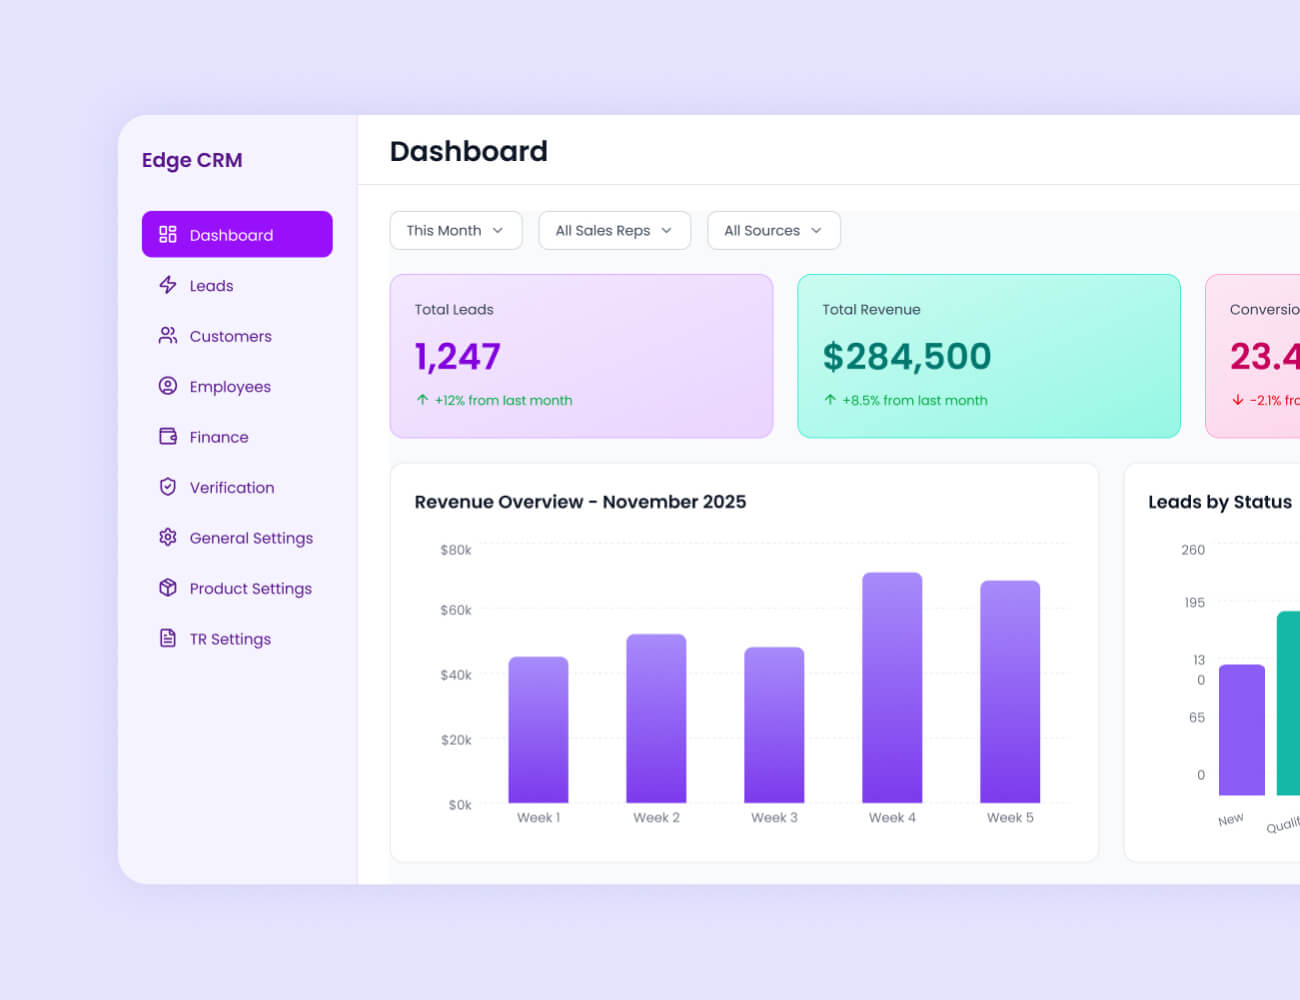The image size is (1300, 1000).
Task: Expand the All Sales Reps filter
Action: pyautogui.click(x=614, y=230)
